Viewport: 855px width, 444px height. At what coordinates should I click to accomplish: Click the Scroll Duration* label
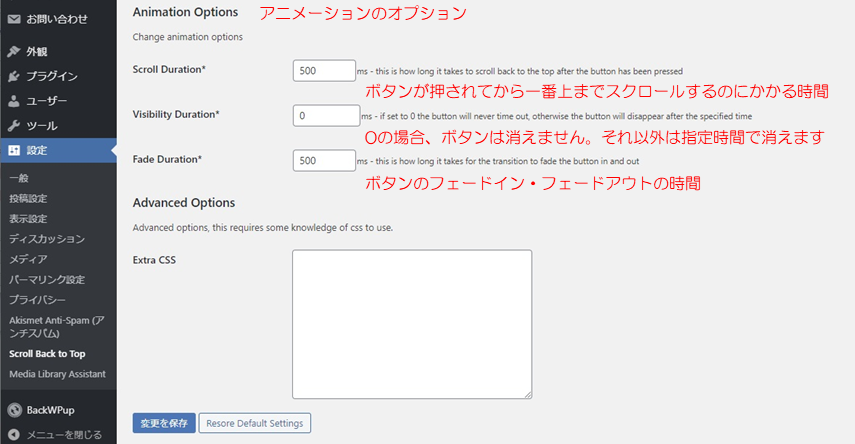click(x=169, y=69)
